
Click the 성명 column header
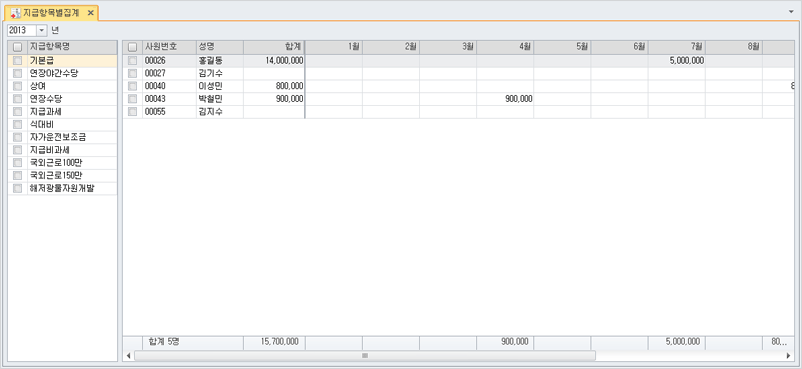[220, 47]
